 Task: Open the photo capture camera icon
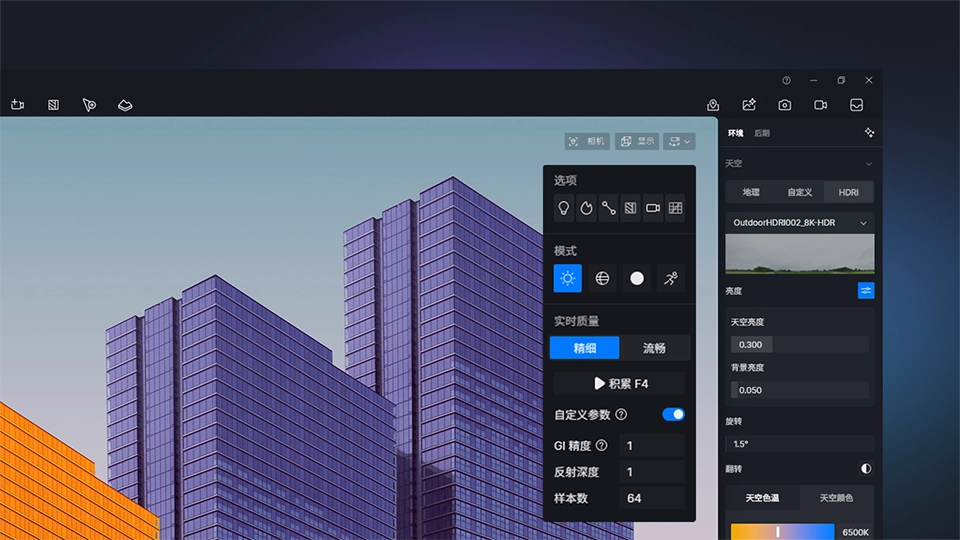click(785, 105)
